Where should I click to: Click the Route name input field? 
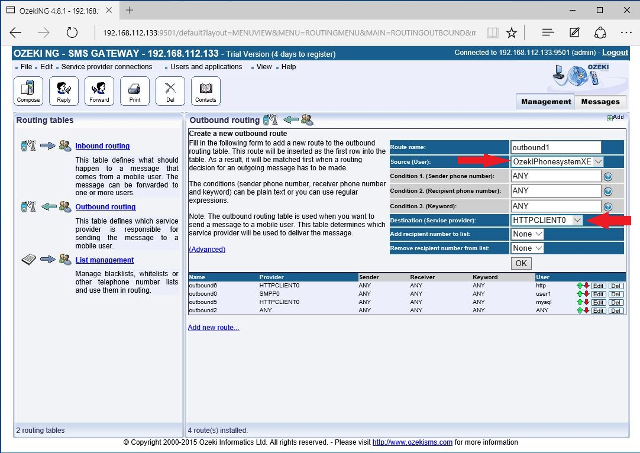coord(556,147)
